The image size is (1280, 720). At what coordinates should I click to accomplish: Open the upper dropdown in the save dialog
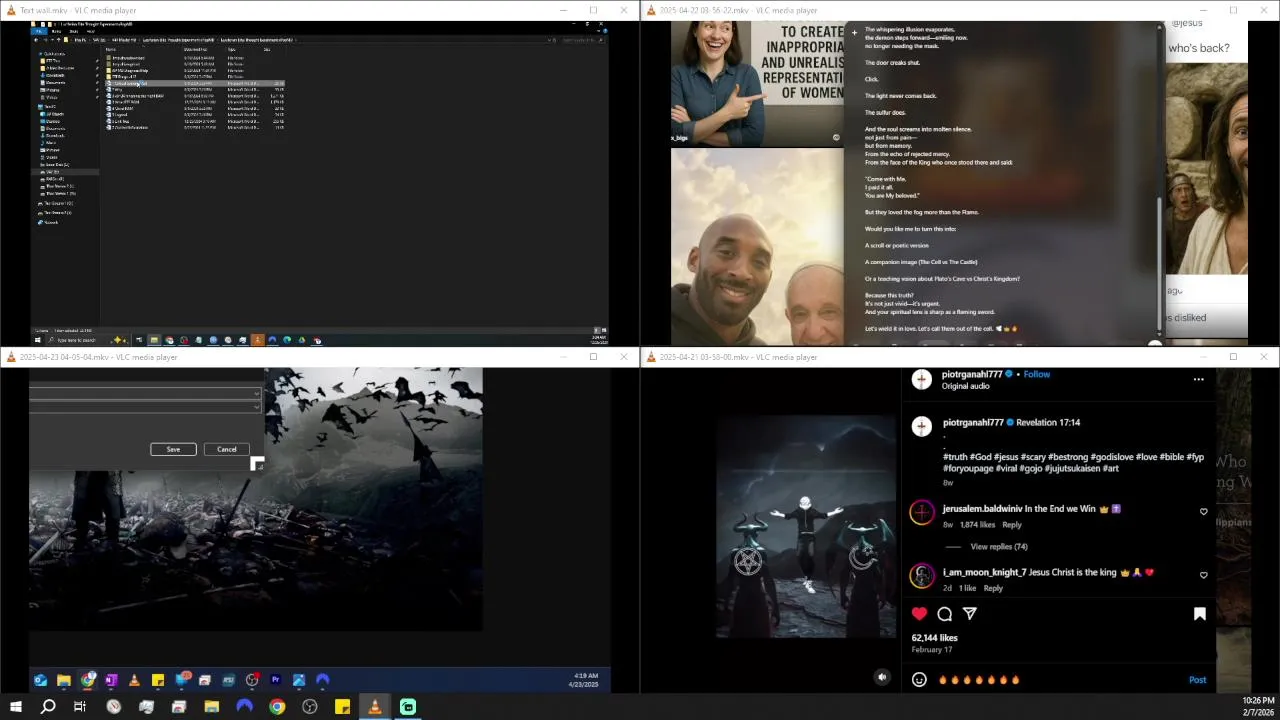coord(145,394)
